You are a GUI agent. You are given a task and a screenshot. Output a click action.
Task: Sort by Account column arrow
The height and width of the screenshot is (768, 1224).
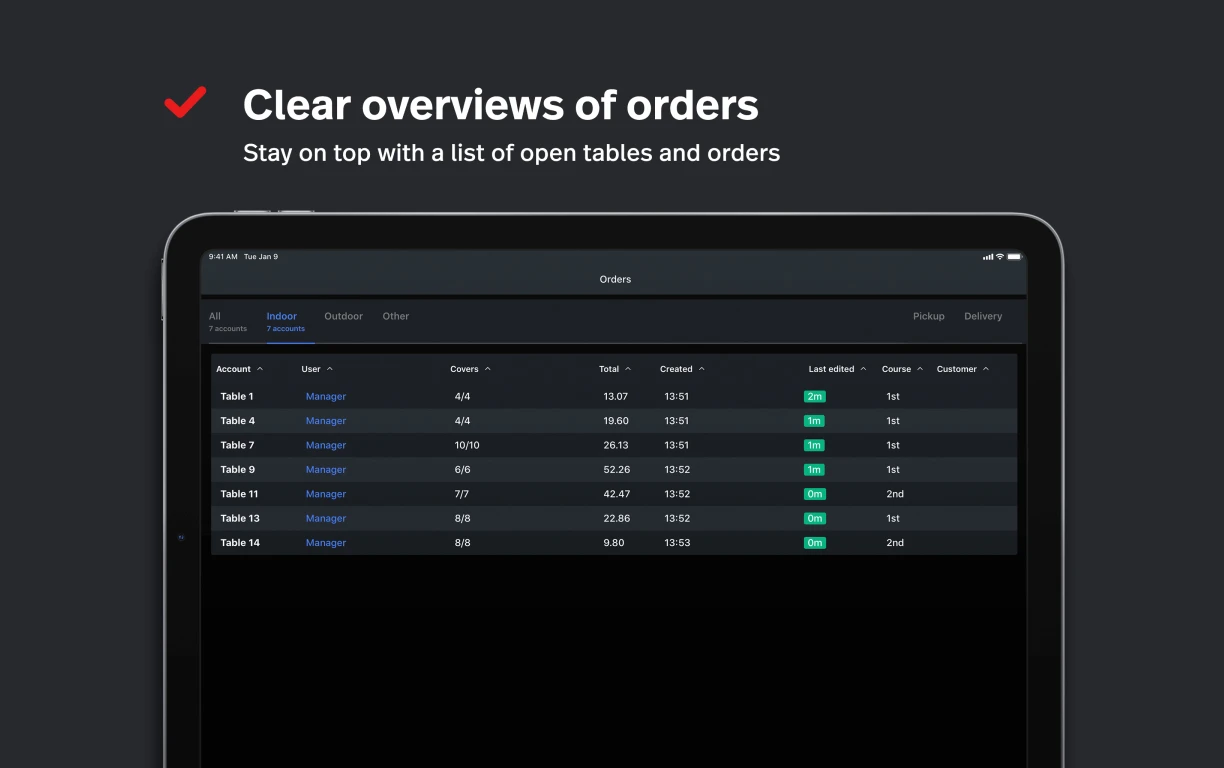click(260, 369)
